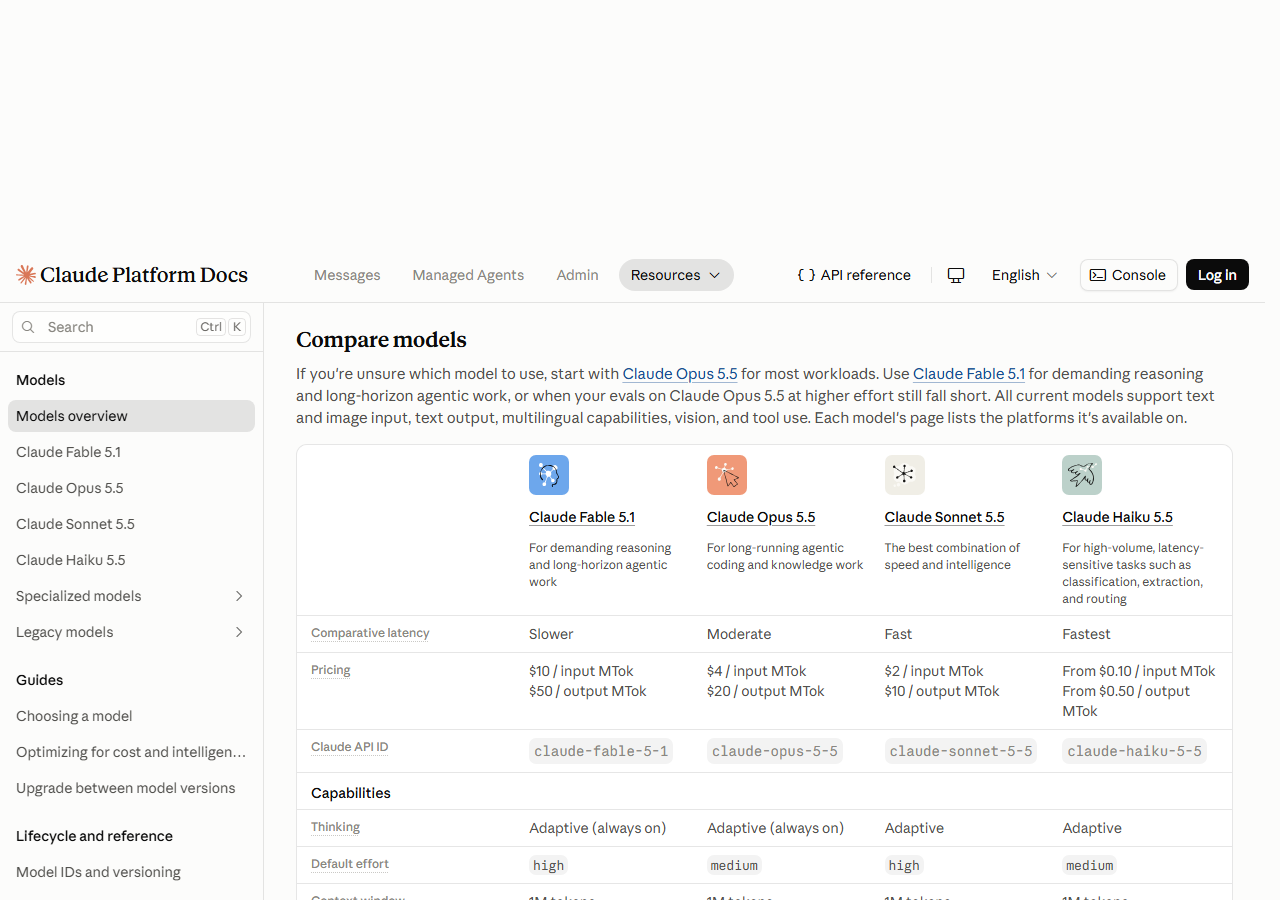Focus the Search input field
This screenshot has height=900, width=1280.
click(131, 327)
